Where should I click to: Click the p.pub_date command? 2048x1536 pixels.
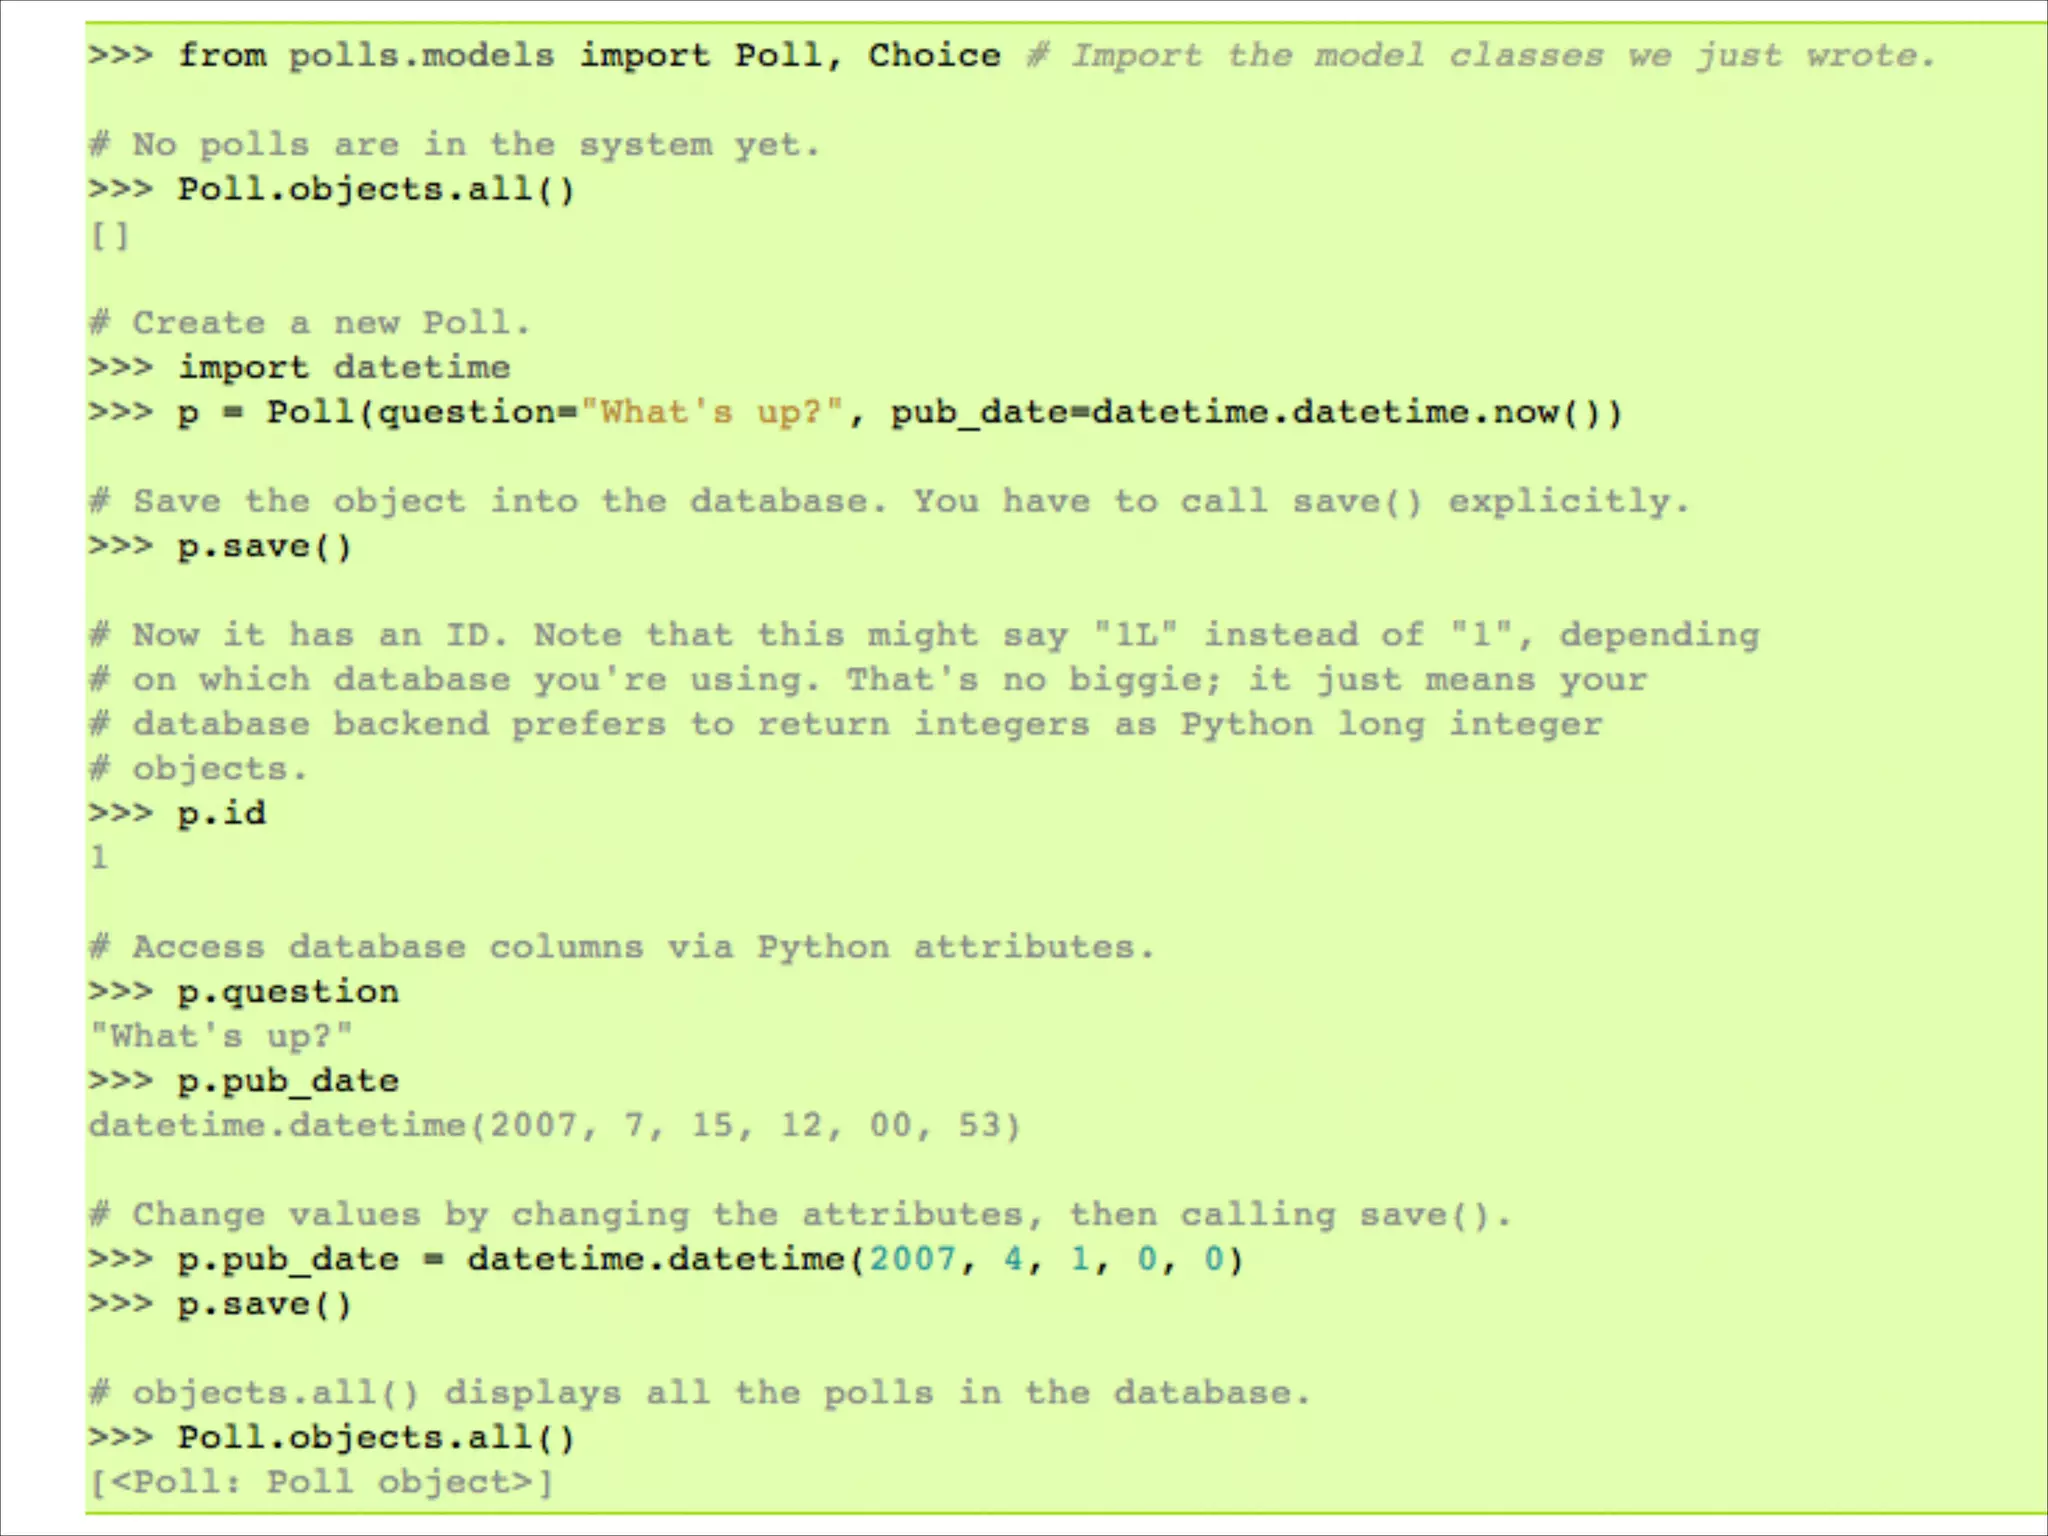[x=288, y=1081]
